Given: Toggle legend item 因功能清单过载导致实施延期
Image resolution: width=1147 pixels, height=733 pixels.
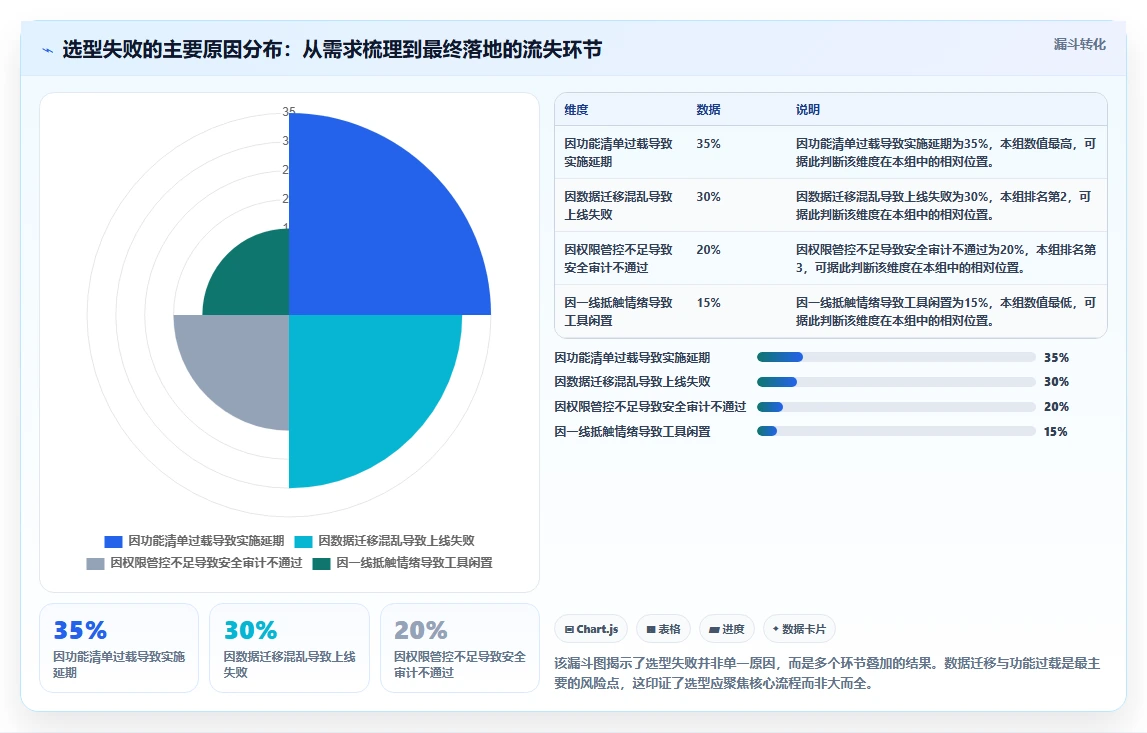Looking at the screenshot, I should point(194,541).
